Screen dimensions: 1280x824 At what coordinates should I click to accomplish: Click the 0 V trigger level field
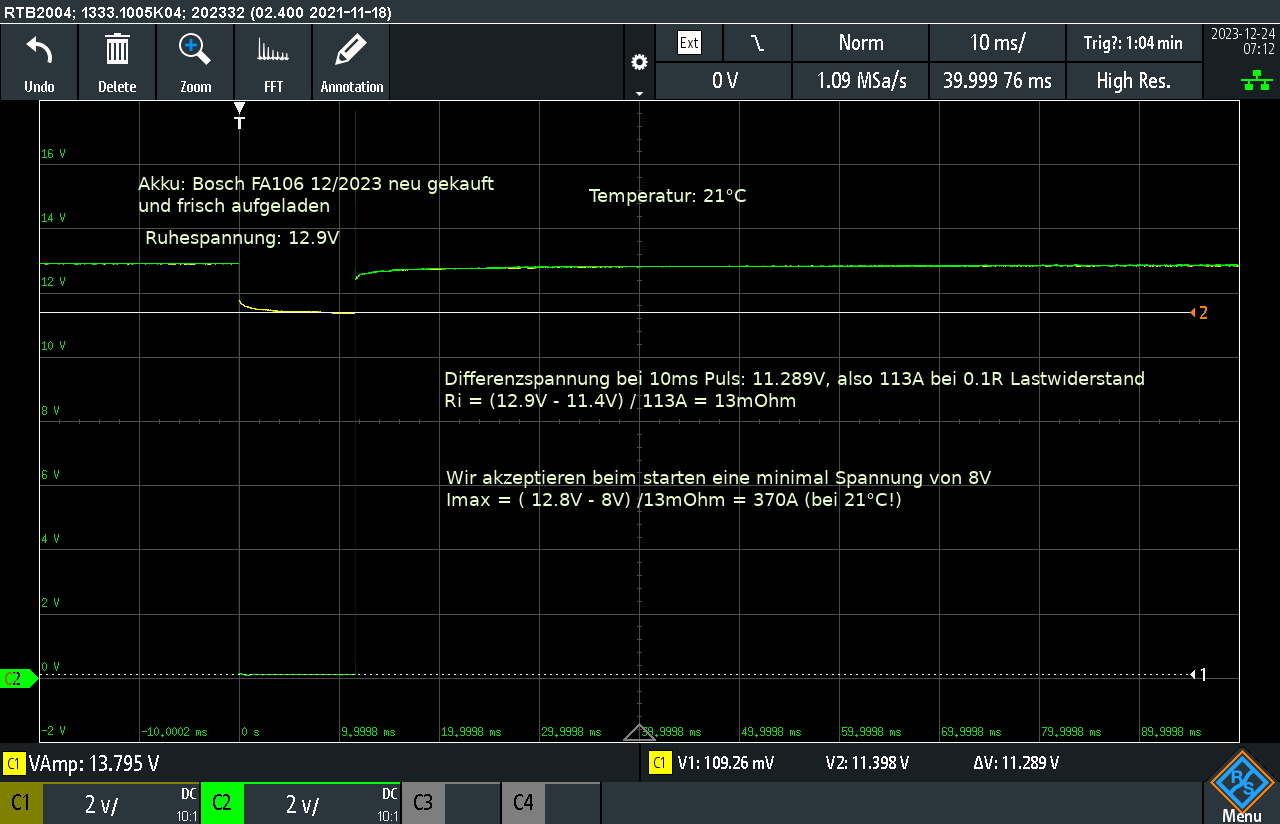click(x=724, y=81)
